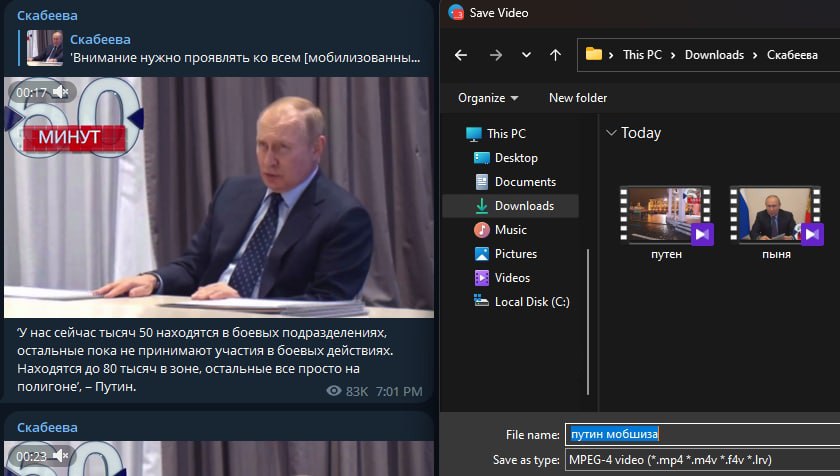Click the file name label 'пыня'

[x=776, y=254]
